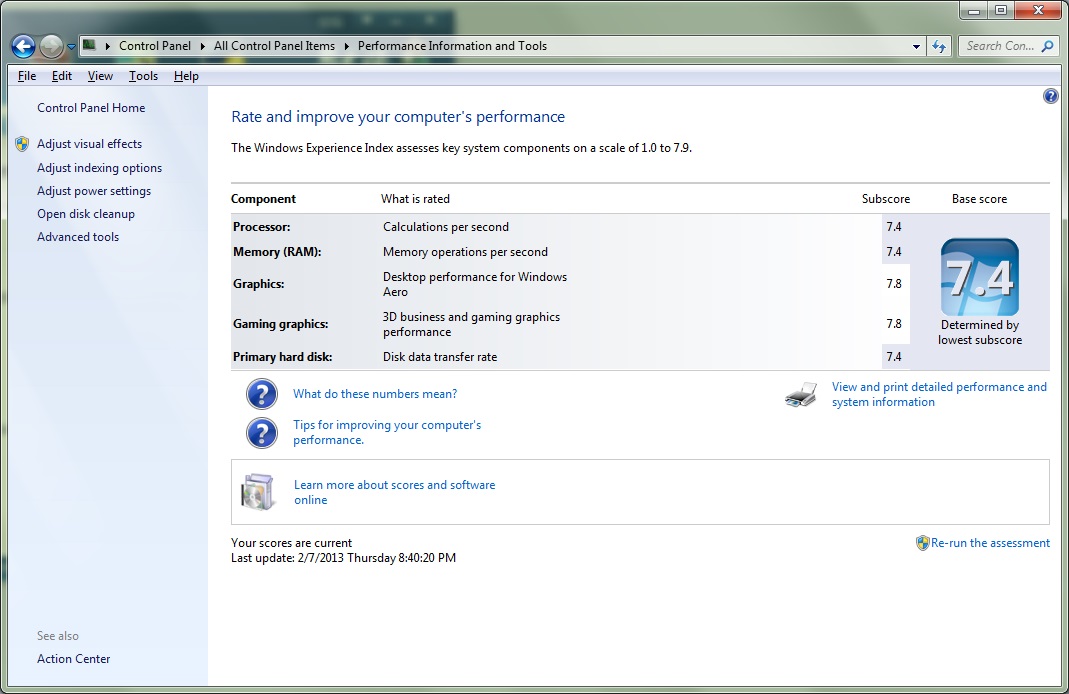Open Learn more about scores and software online

tap(394, 492)
